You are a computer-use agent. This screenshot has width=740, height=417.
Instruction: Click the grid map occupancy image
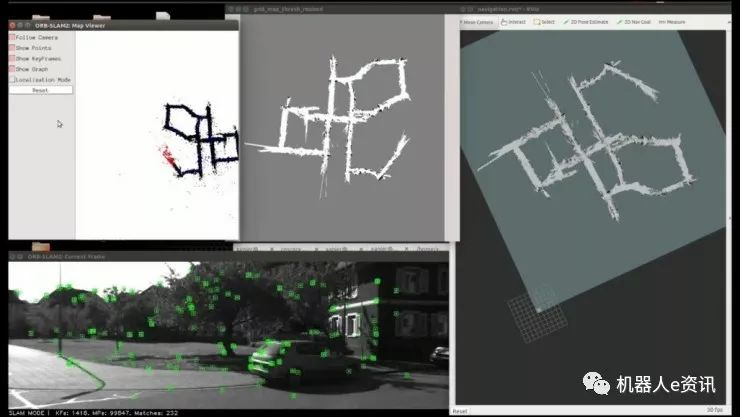click(x=343, y=127)
